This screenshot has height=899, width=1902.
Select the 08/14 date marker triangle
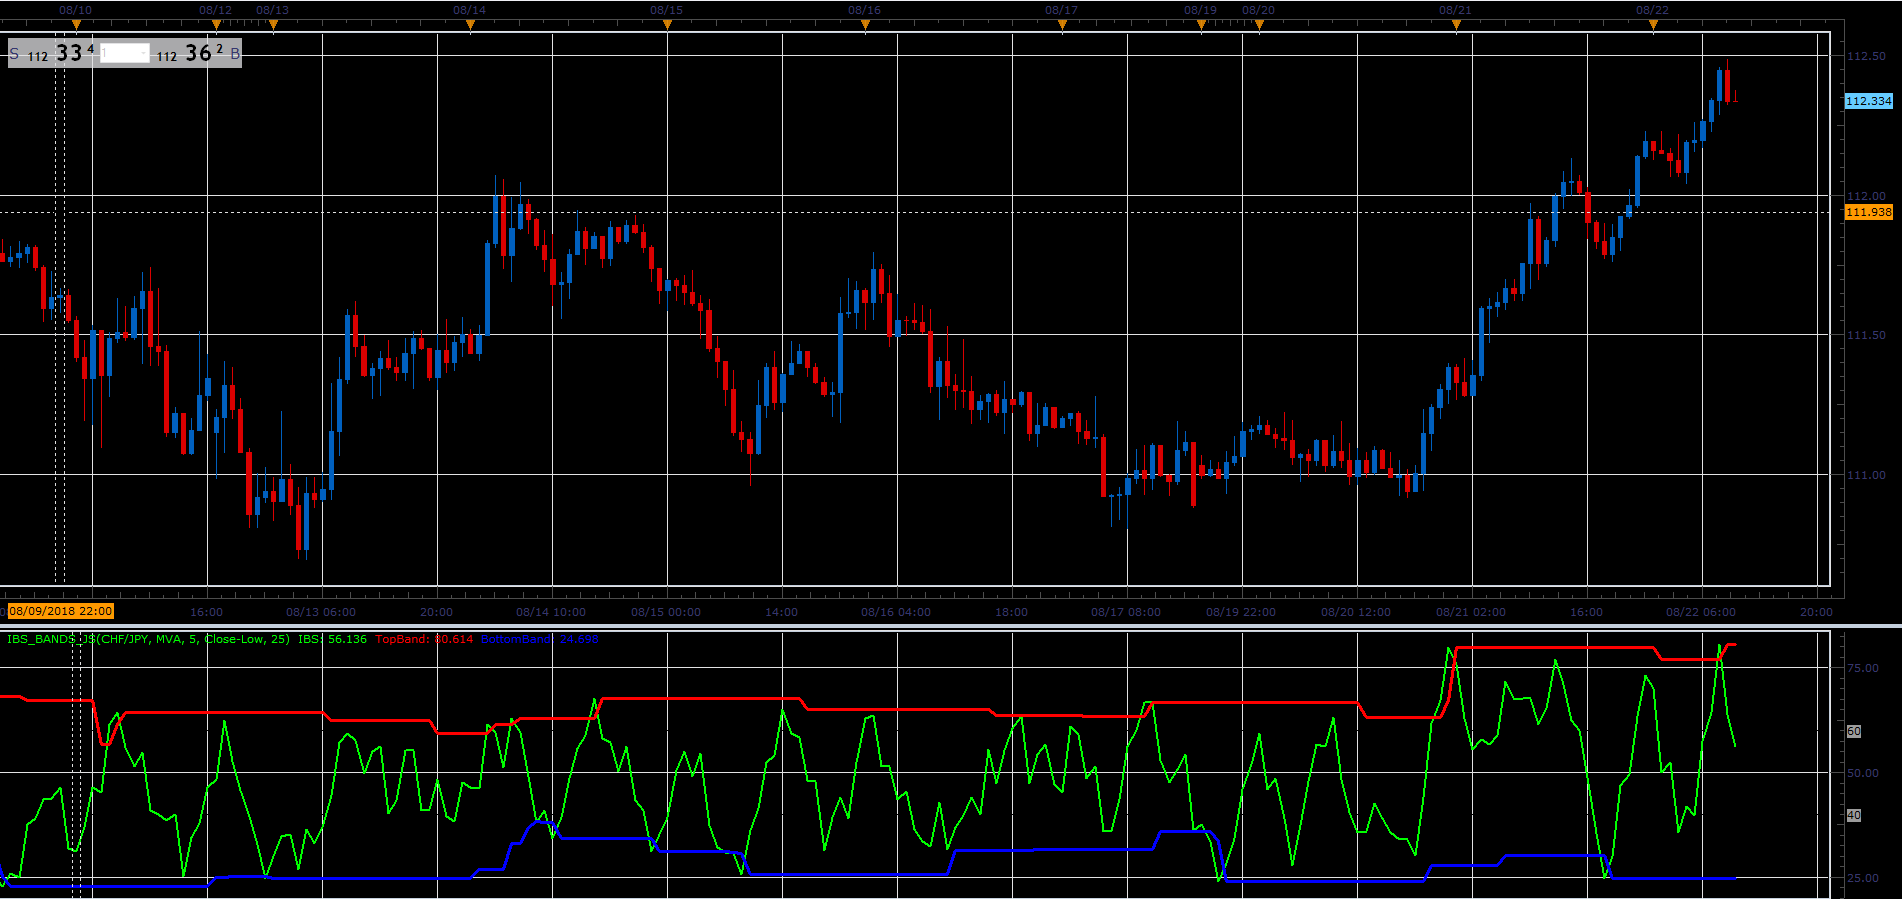tap(470, 26)
